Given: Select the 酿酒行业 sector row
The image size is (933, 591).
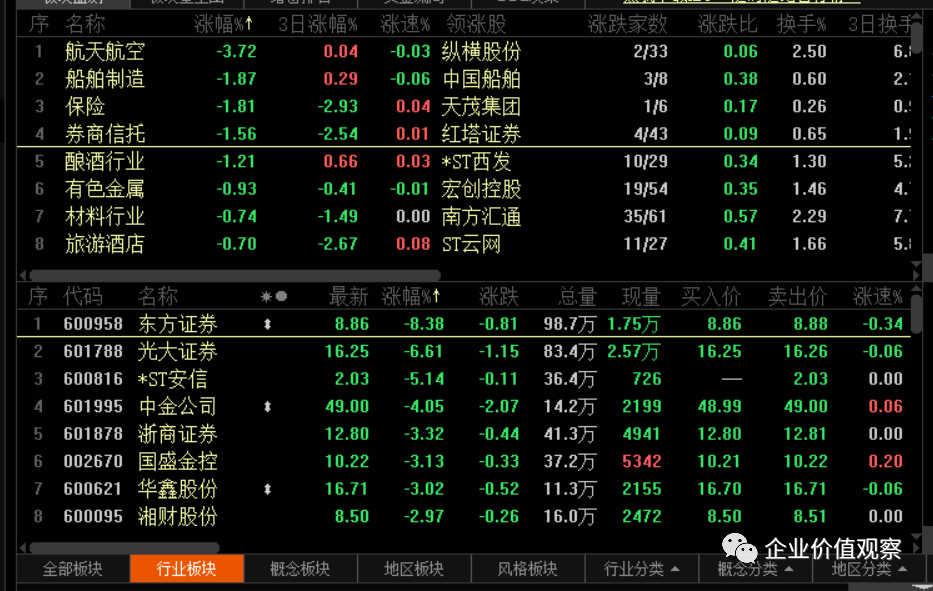Looking at the screenshot, I should pyautogui.click(x=464, y=161).
